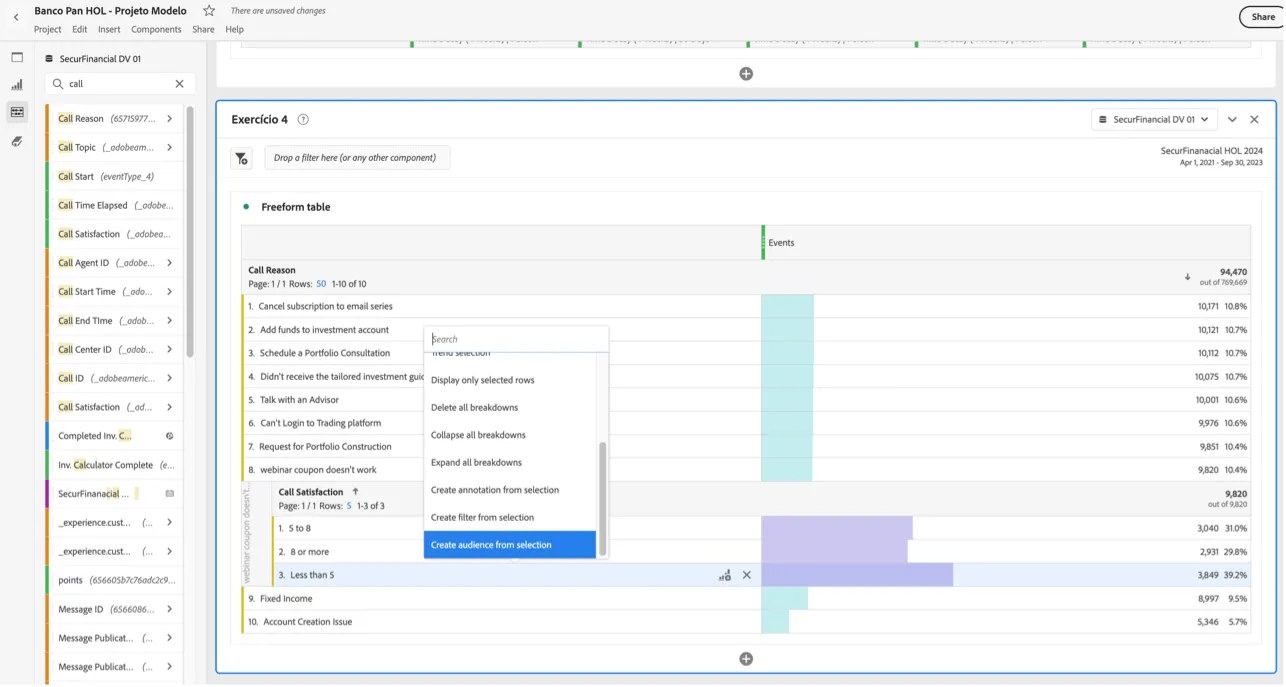The height and width of the screenshot is (687, 1286).
Task: Open the data view dropdown in Exercício 4
Action: (1154, 120)
